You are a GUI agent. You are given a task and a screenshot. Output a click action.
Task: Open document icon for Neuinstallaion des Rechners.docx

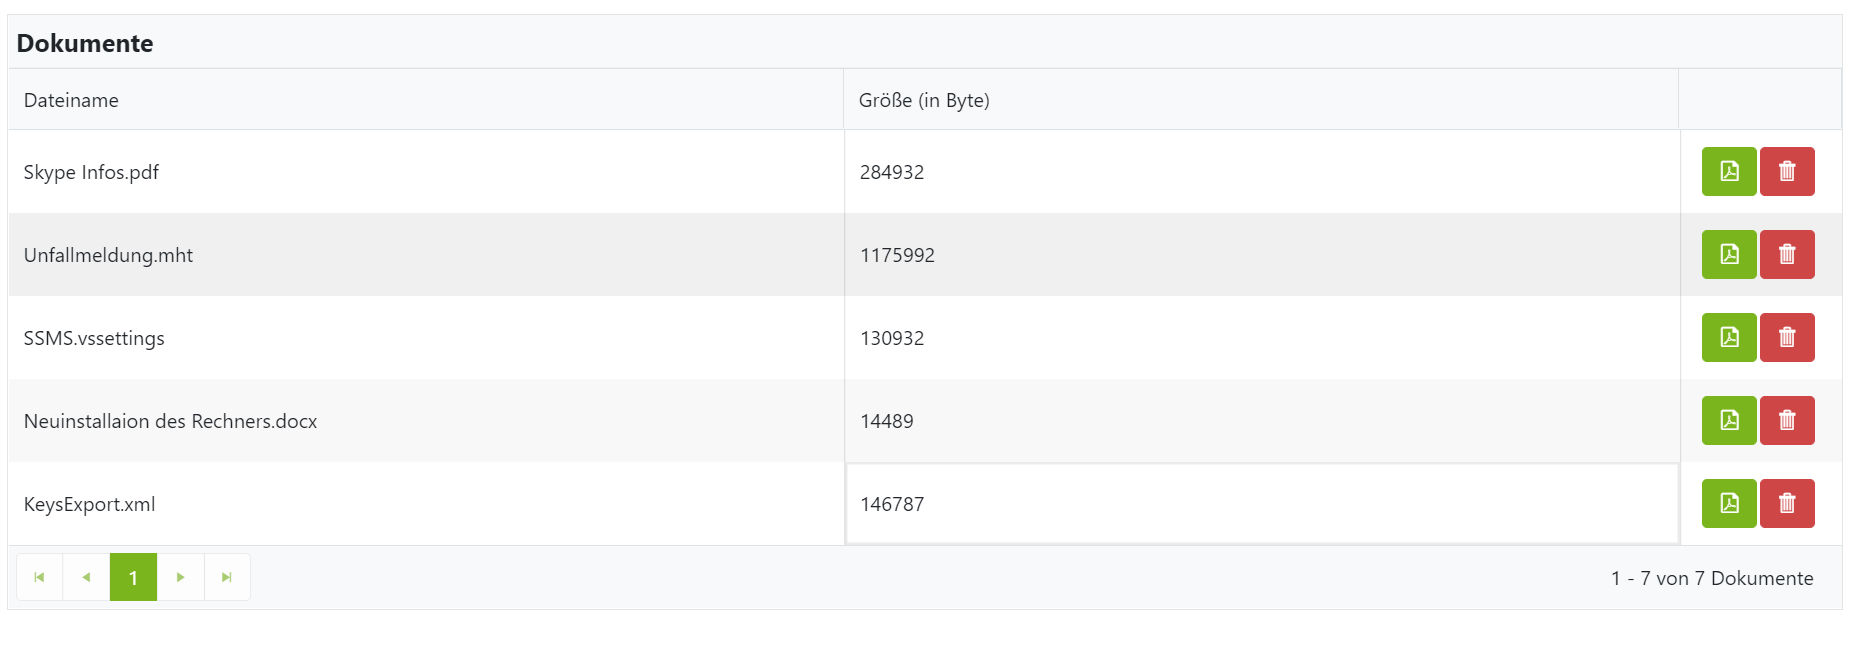(x=1729, y=420)
